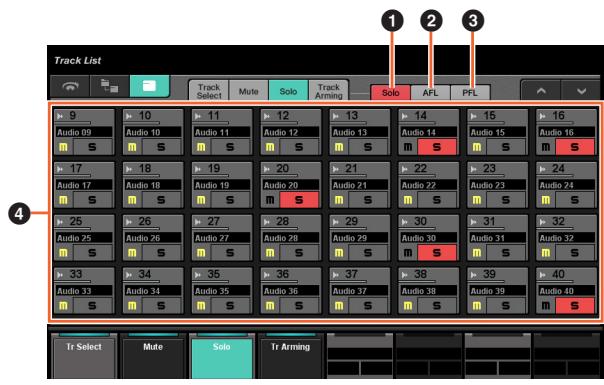Screen dimensions: 604x385
Task: Click the track type icon on track 35
Action: [198, 275]
